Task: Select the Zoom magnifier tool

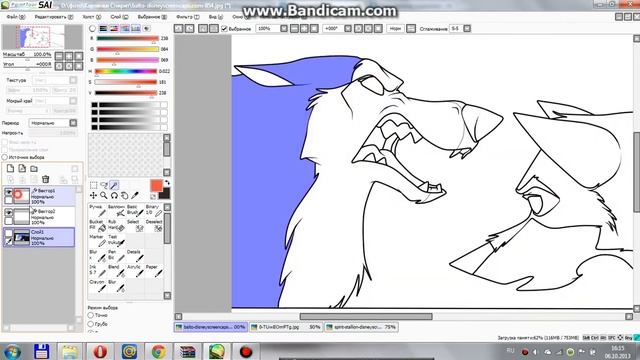Action: click(104, 196)
